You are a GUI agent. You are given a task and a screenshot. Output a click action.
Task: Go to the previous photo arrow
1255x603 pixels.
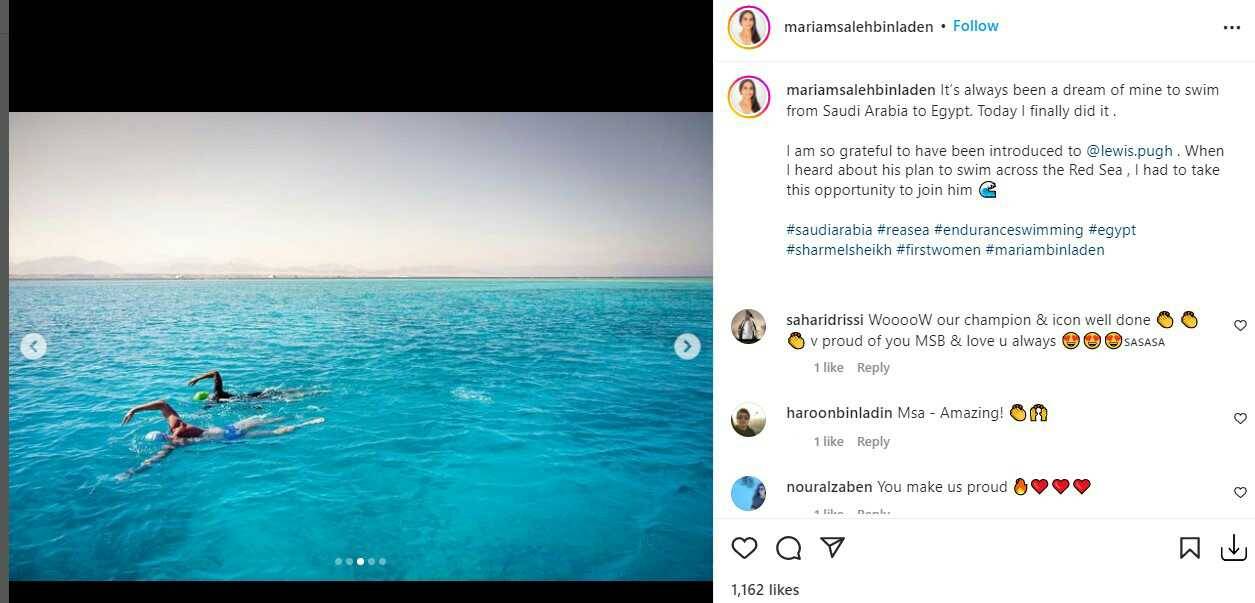coord(34,346)
